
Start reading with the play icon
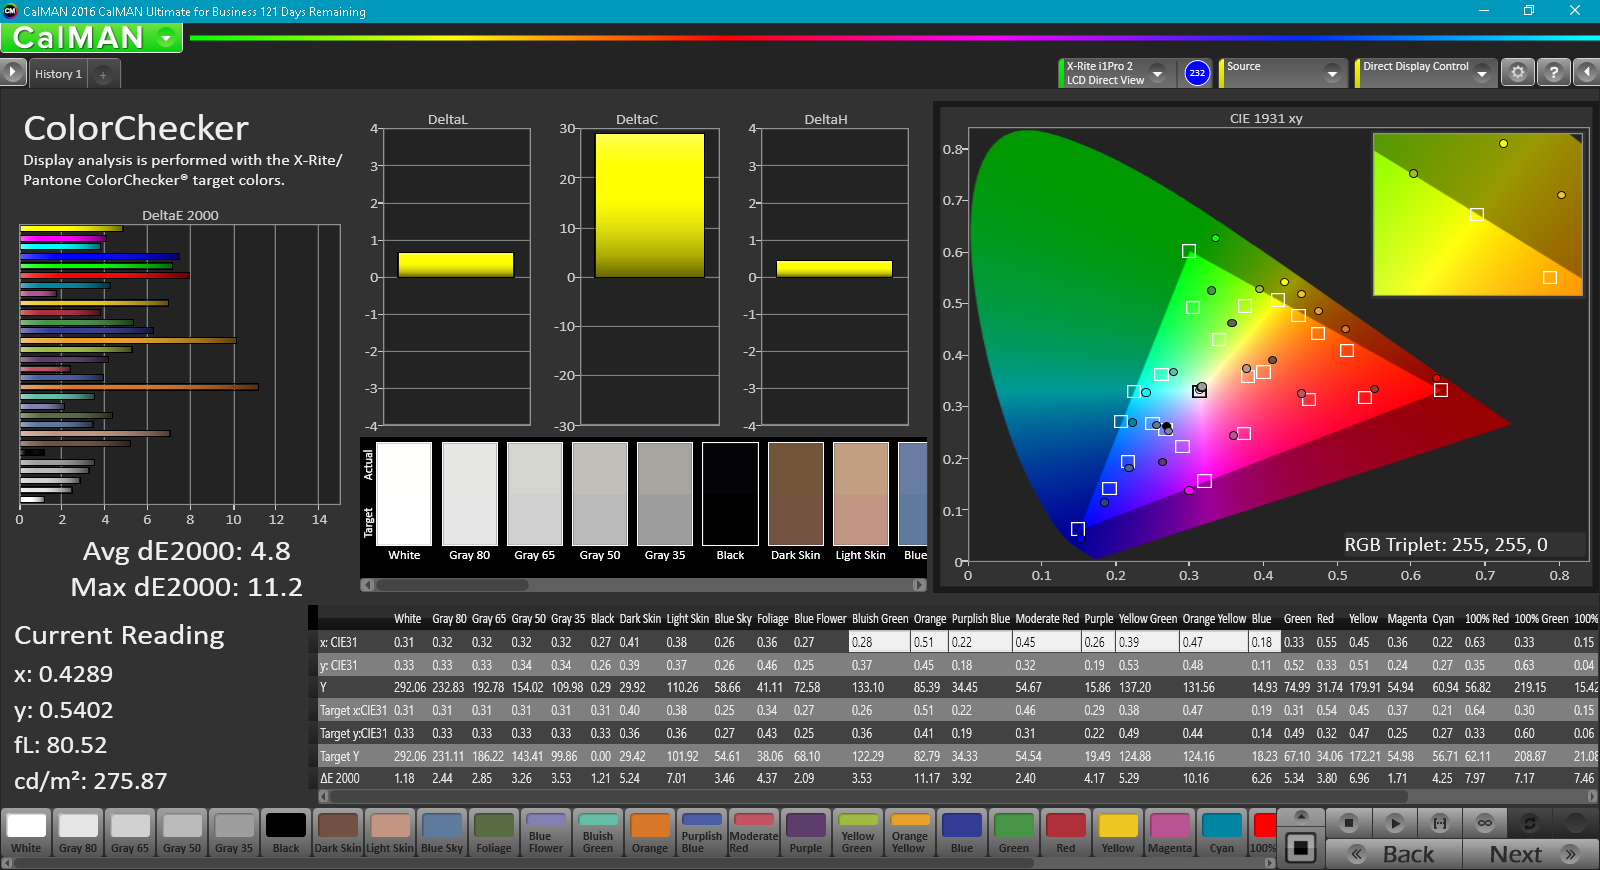[1395, 823]
